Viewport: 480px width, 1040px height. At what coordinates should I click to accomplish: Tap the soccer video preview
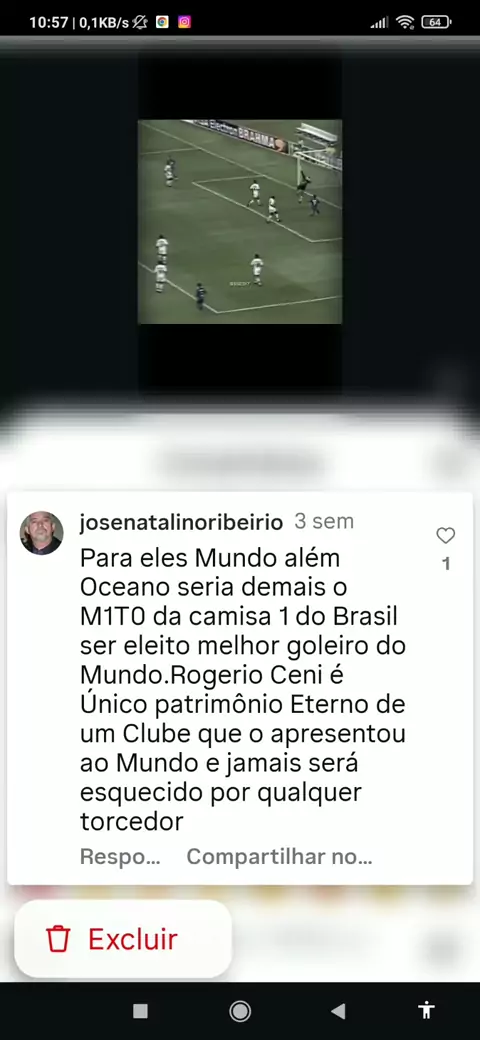(x=240, y=222)
